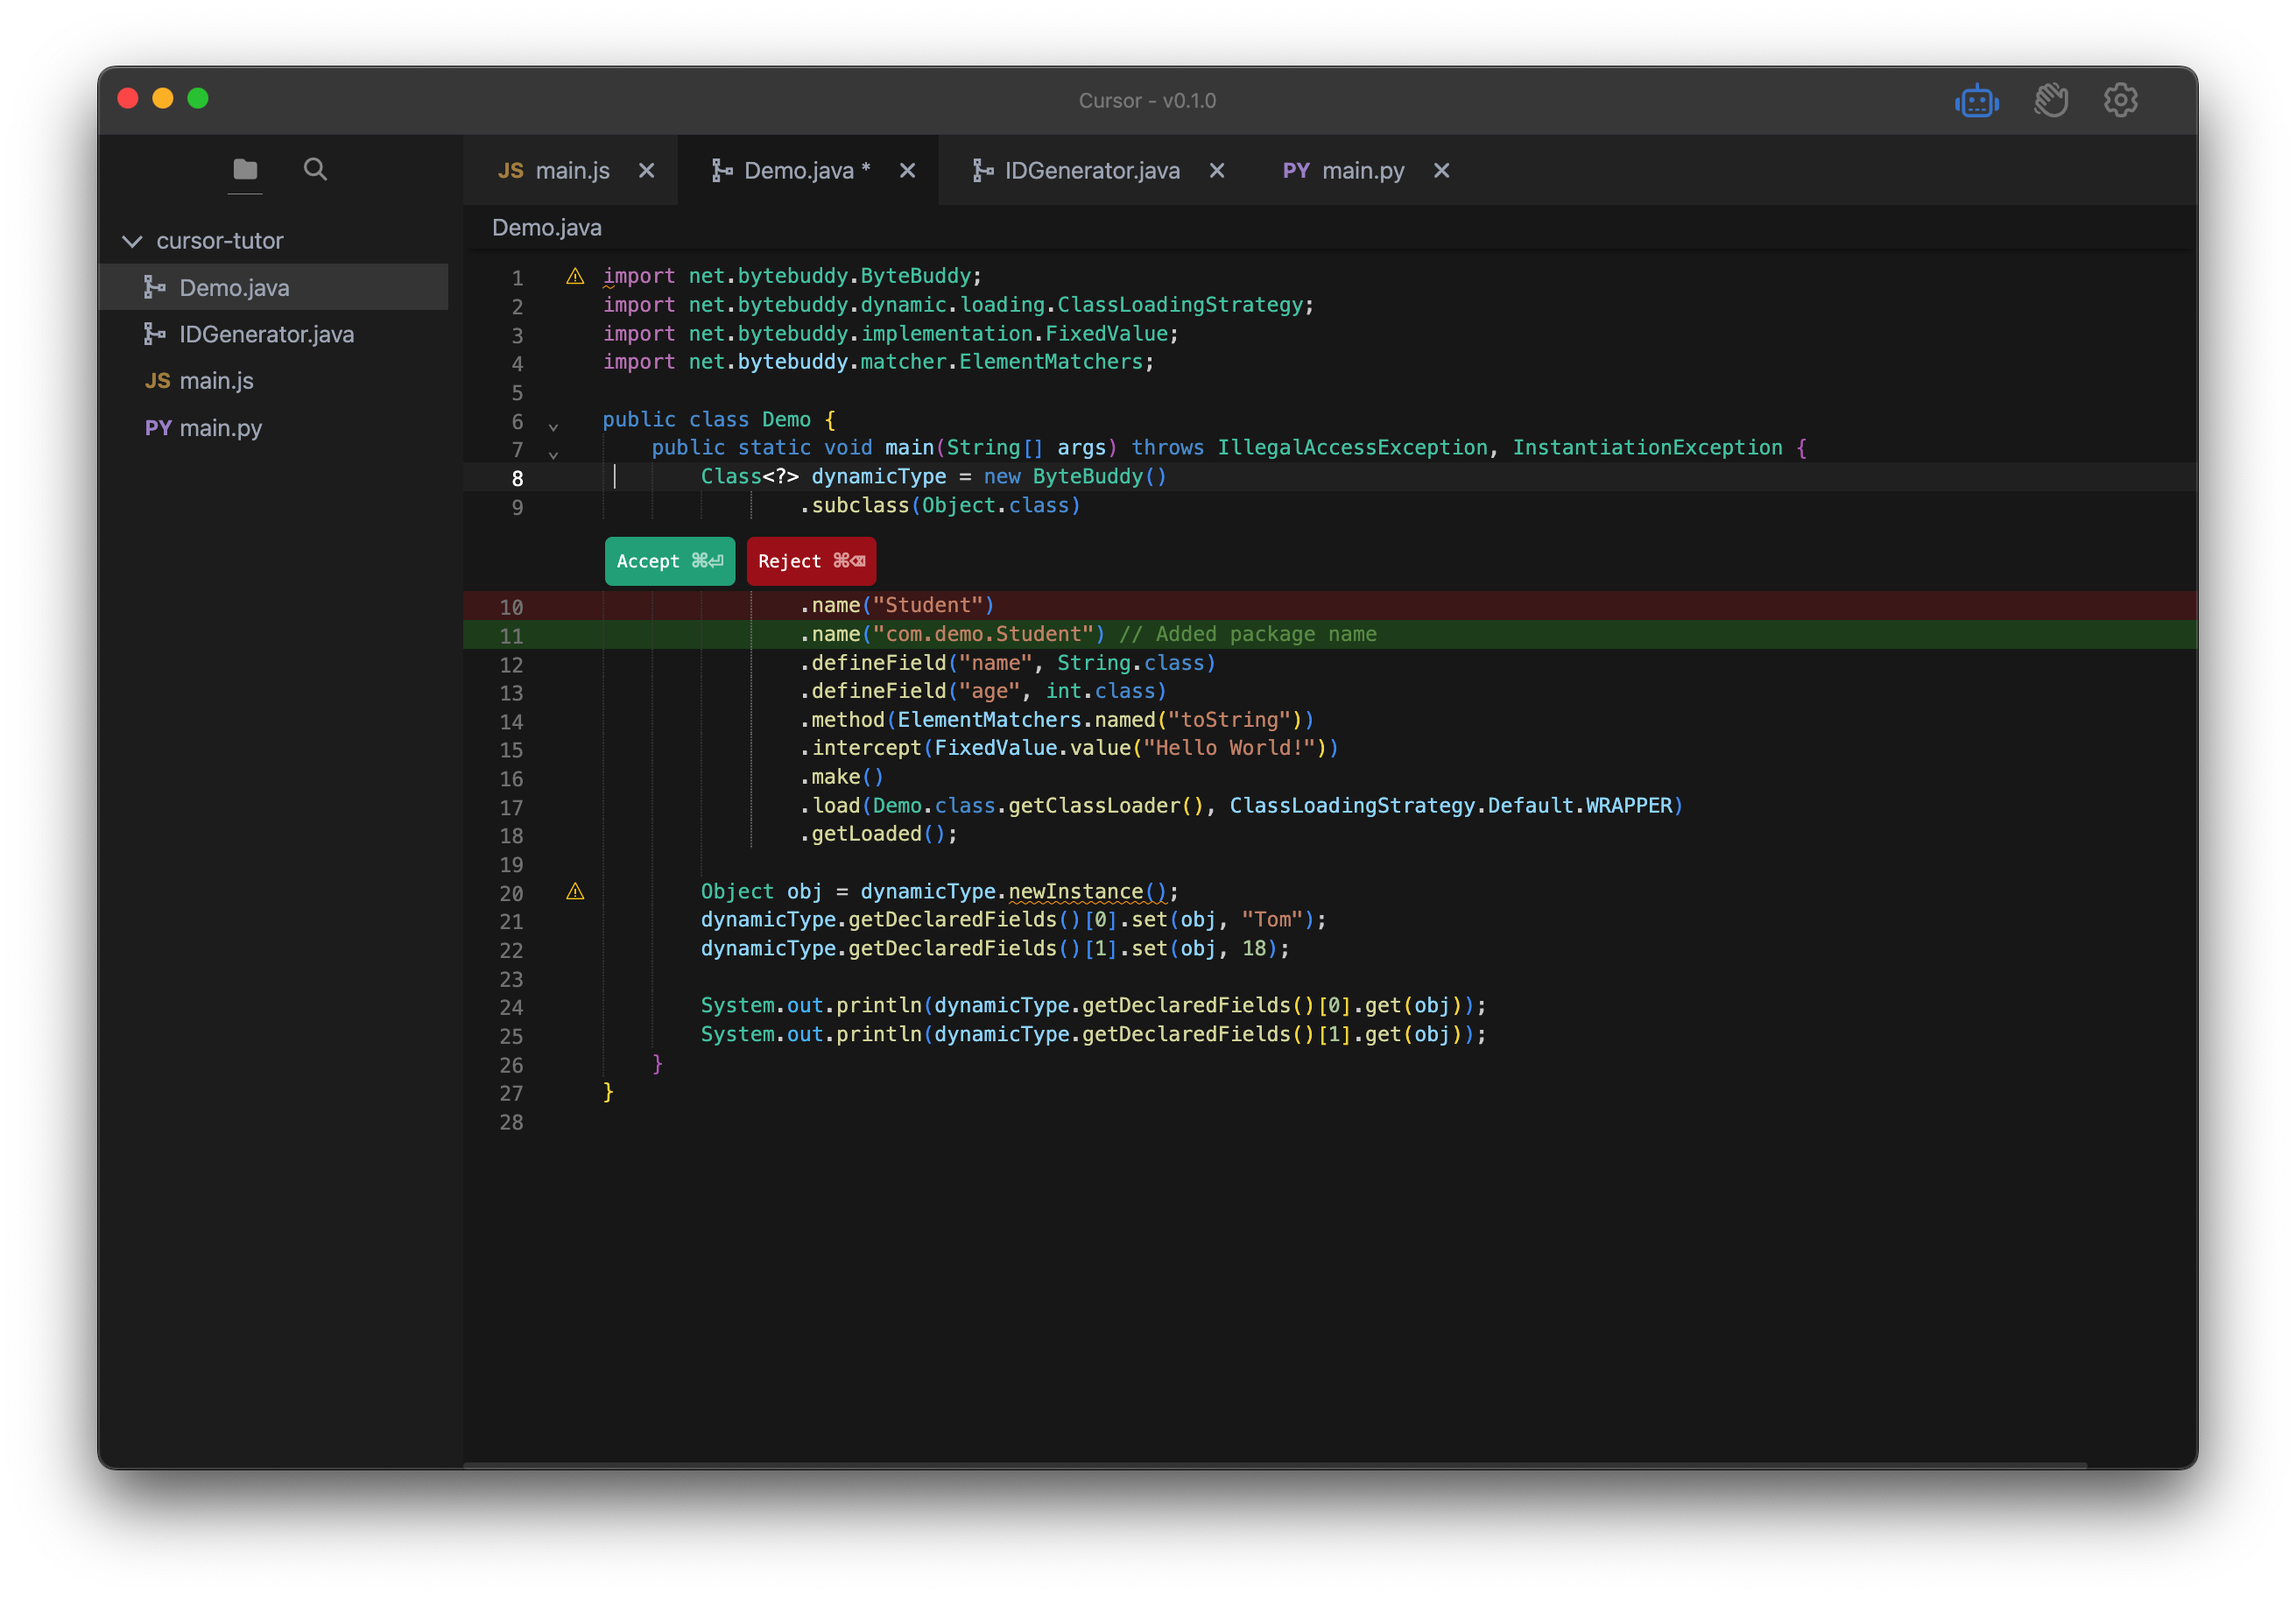This screenshot has width=2296, height=1599.
Task: Open main.js in the file tree
Action: tap(216, 381)
